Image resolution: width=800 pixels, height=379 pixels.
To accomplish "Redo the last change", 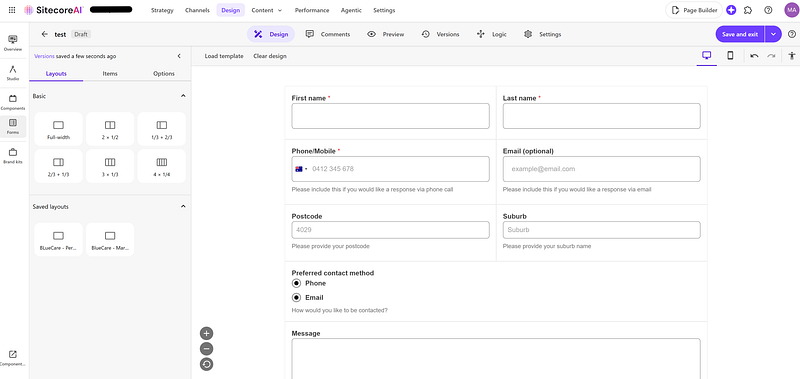I will (x=771, y=56).
